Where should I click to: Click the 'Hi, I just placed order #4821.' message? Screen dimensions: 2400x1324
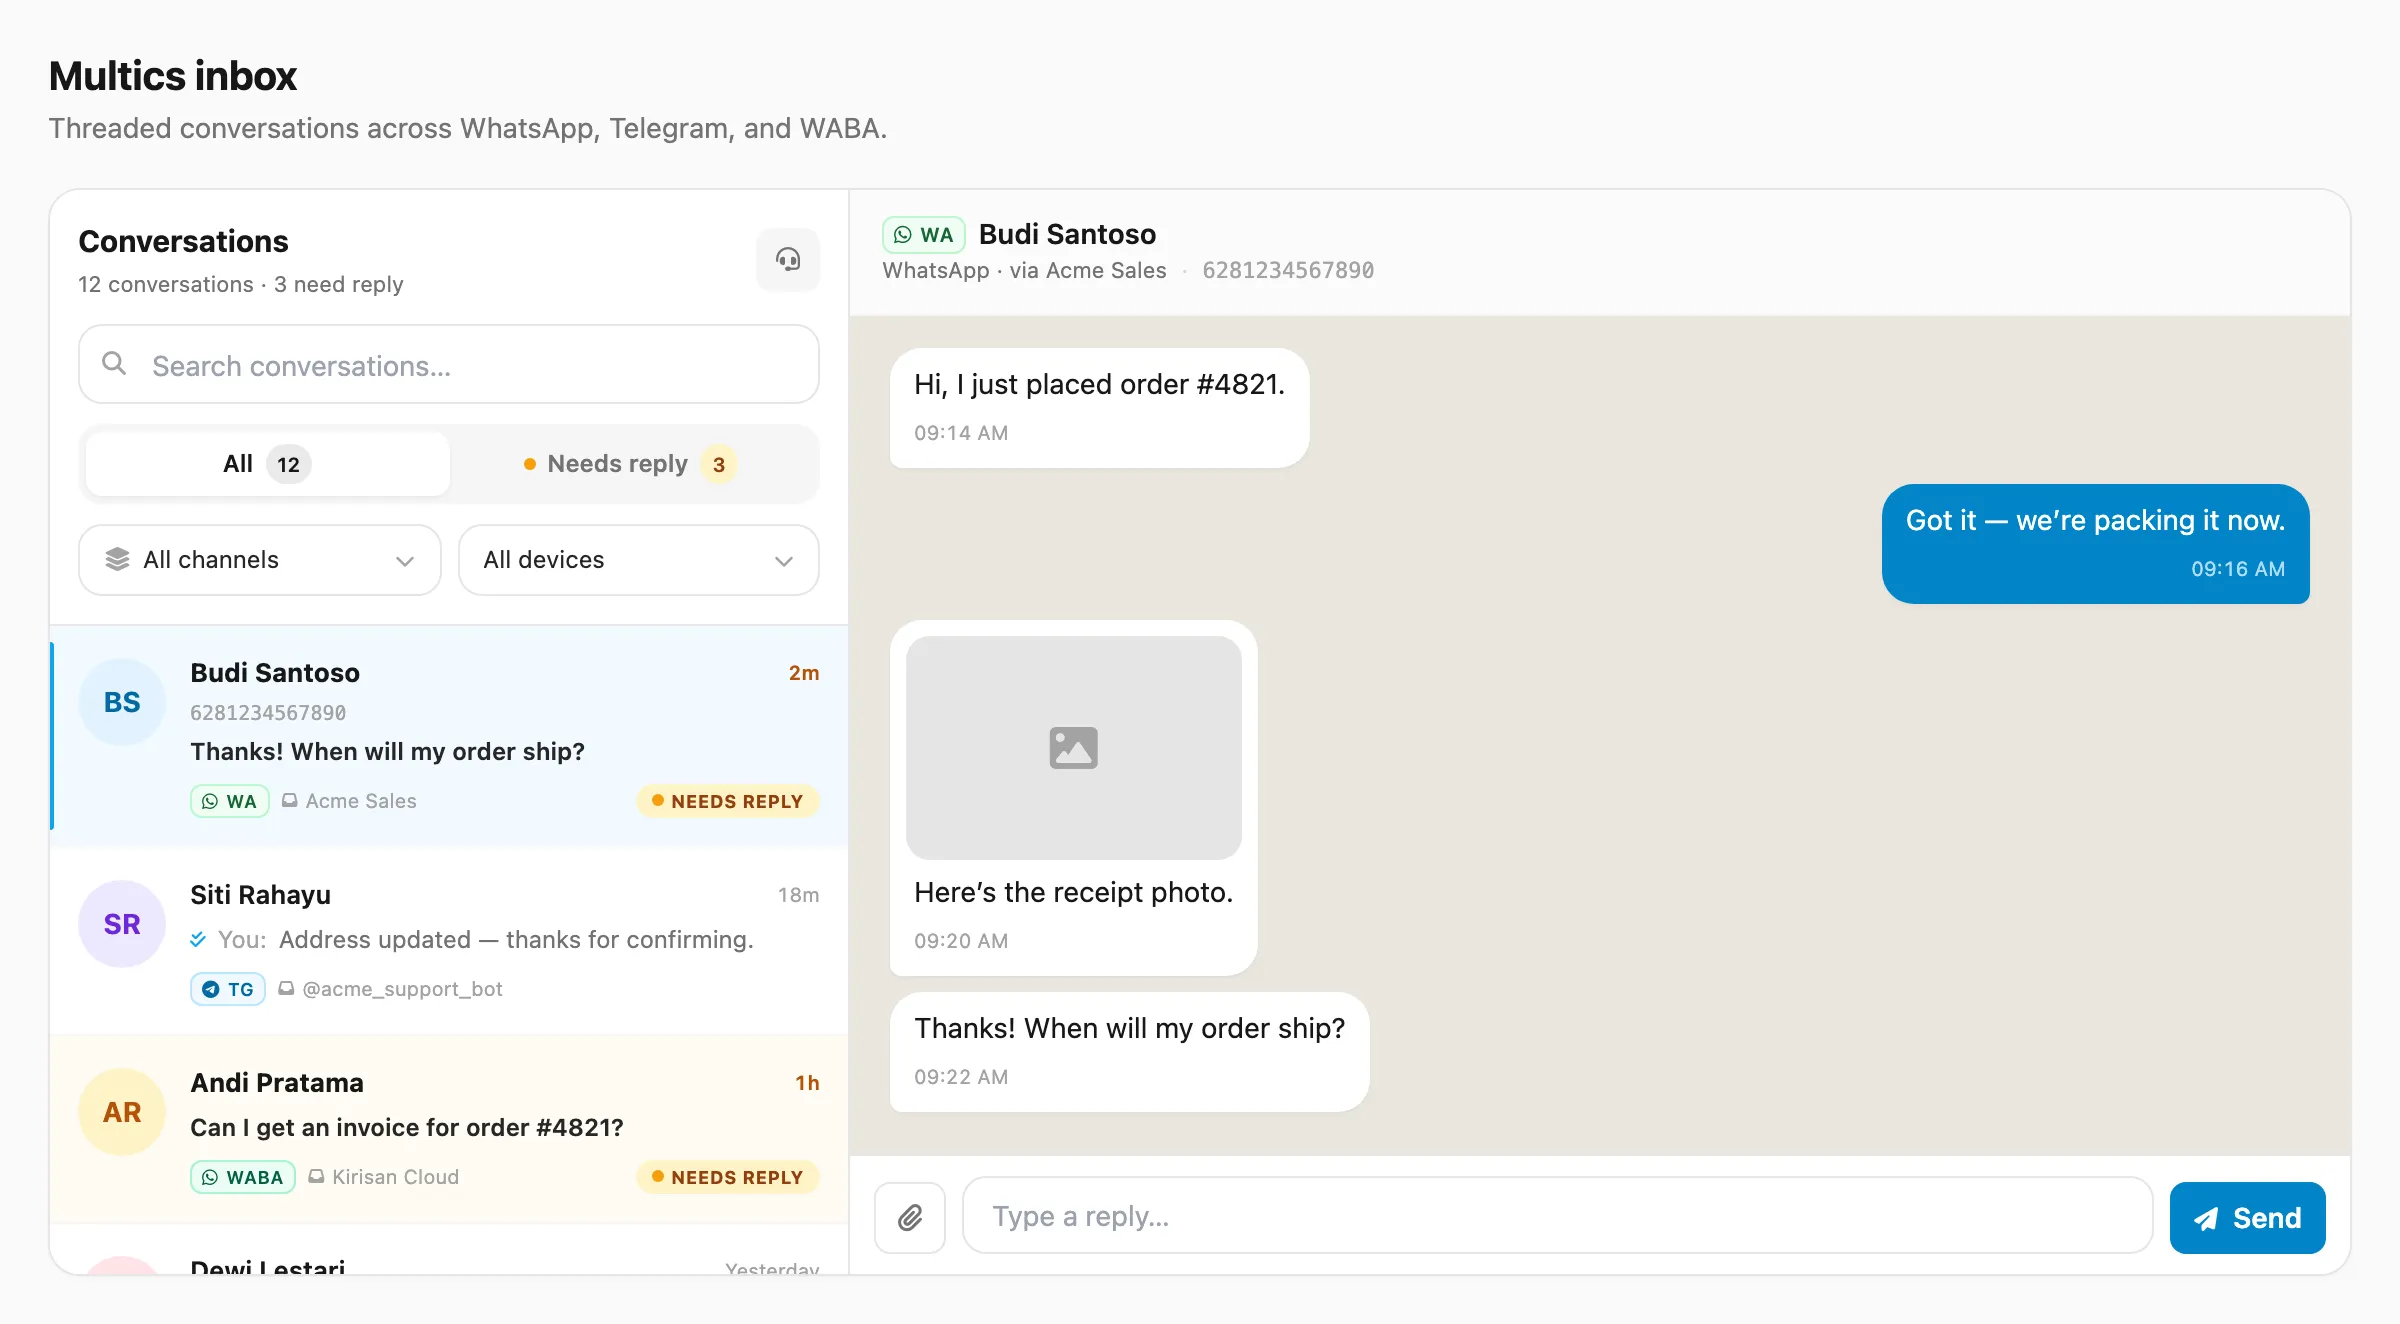pyautogui.click(x=1099, y=408)
